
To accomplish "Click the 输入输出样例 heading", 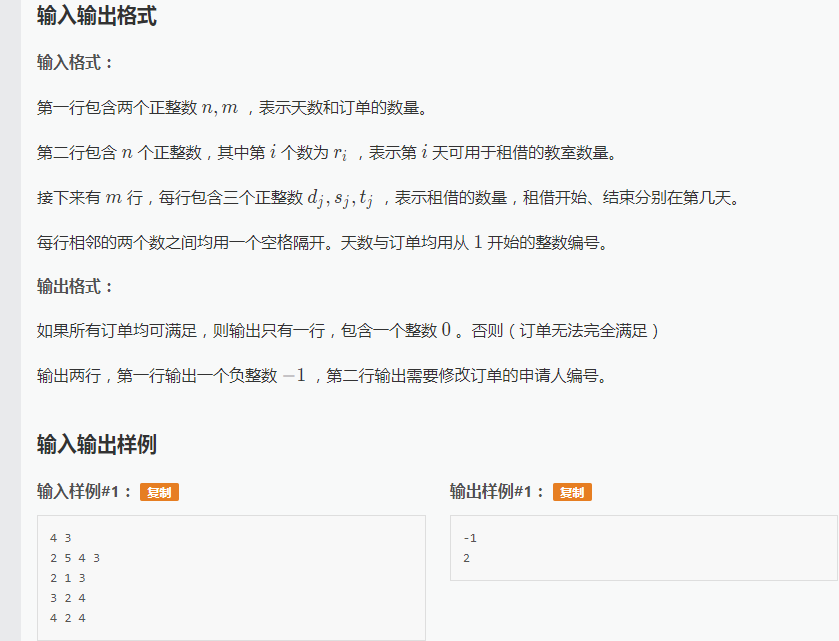I will click(x=97, y=444).
